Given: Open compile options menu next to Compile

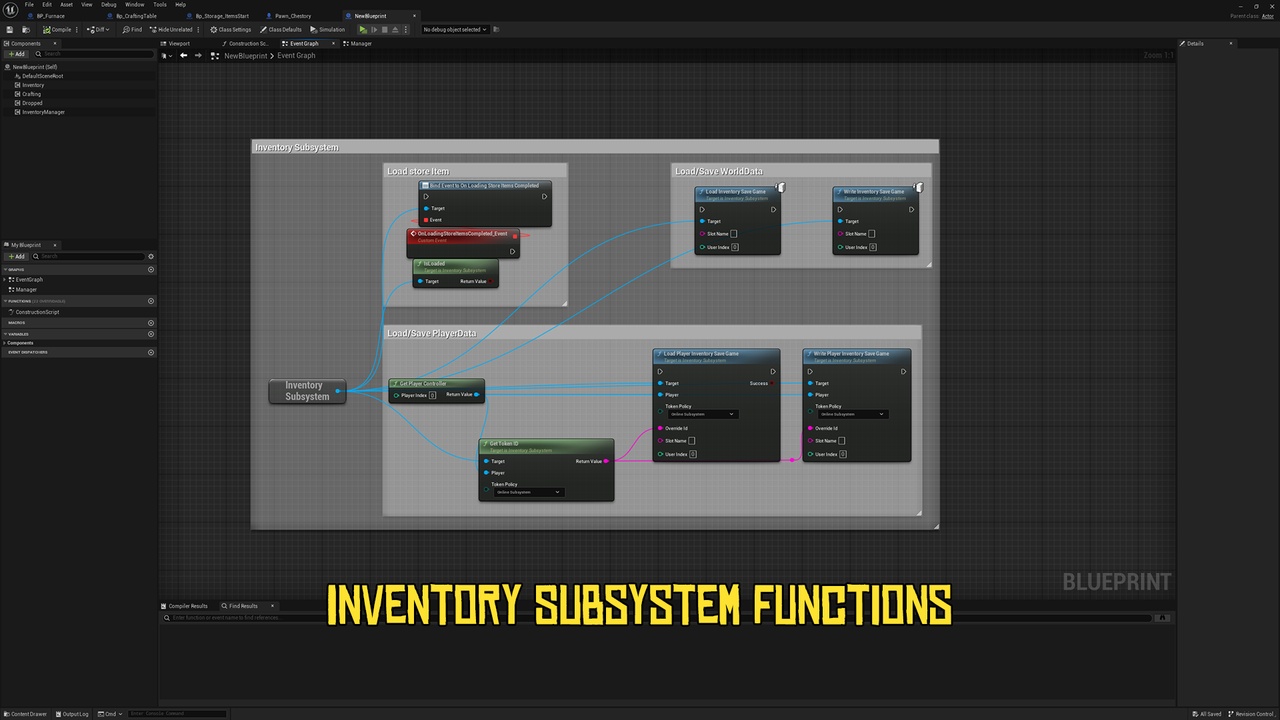Looking at the screenshot, I should point(79,29).
